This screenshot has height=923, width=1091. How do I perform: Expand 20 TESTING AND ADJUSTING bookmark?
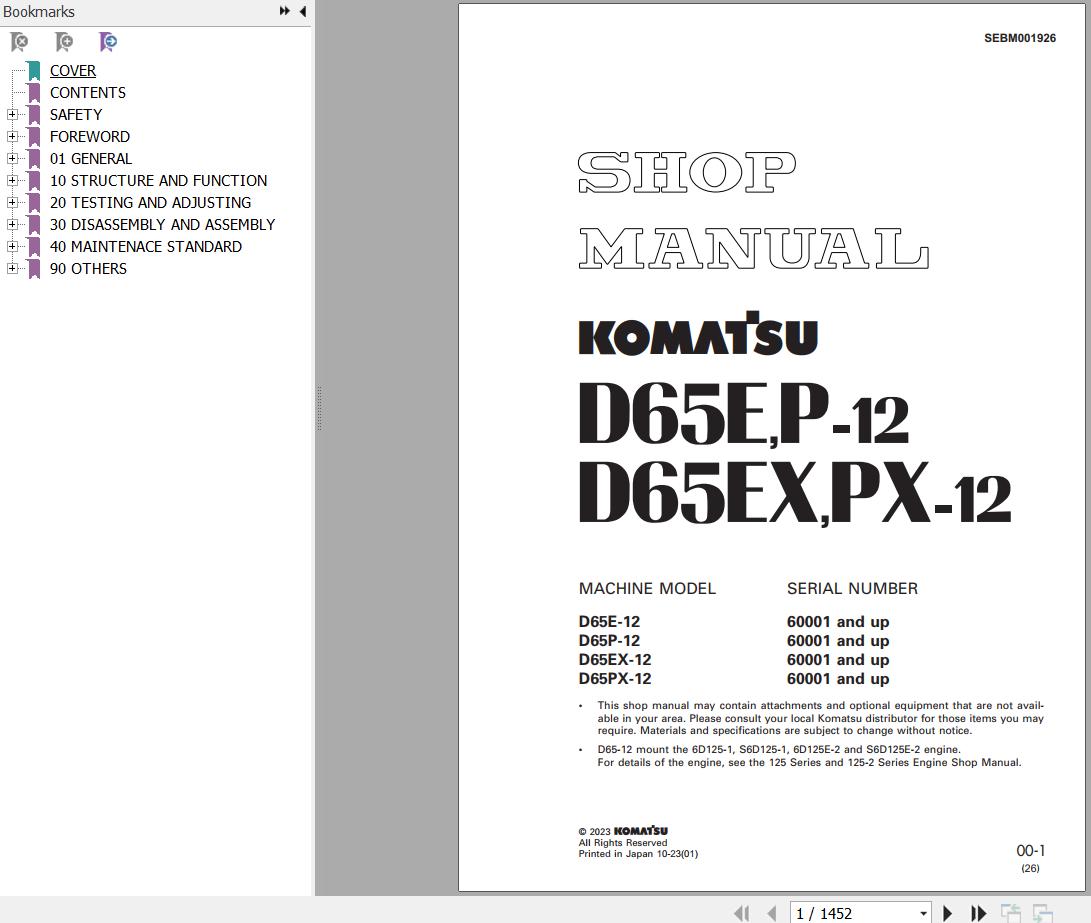[12, 202]
